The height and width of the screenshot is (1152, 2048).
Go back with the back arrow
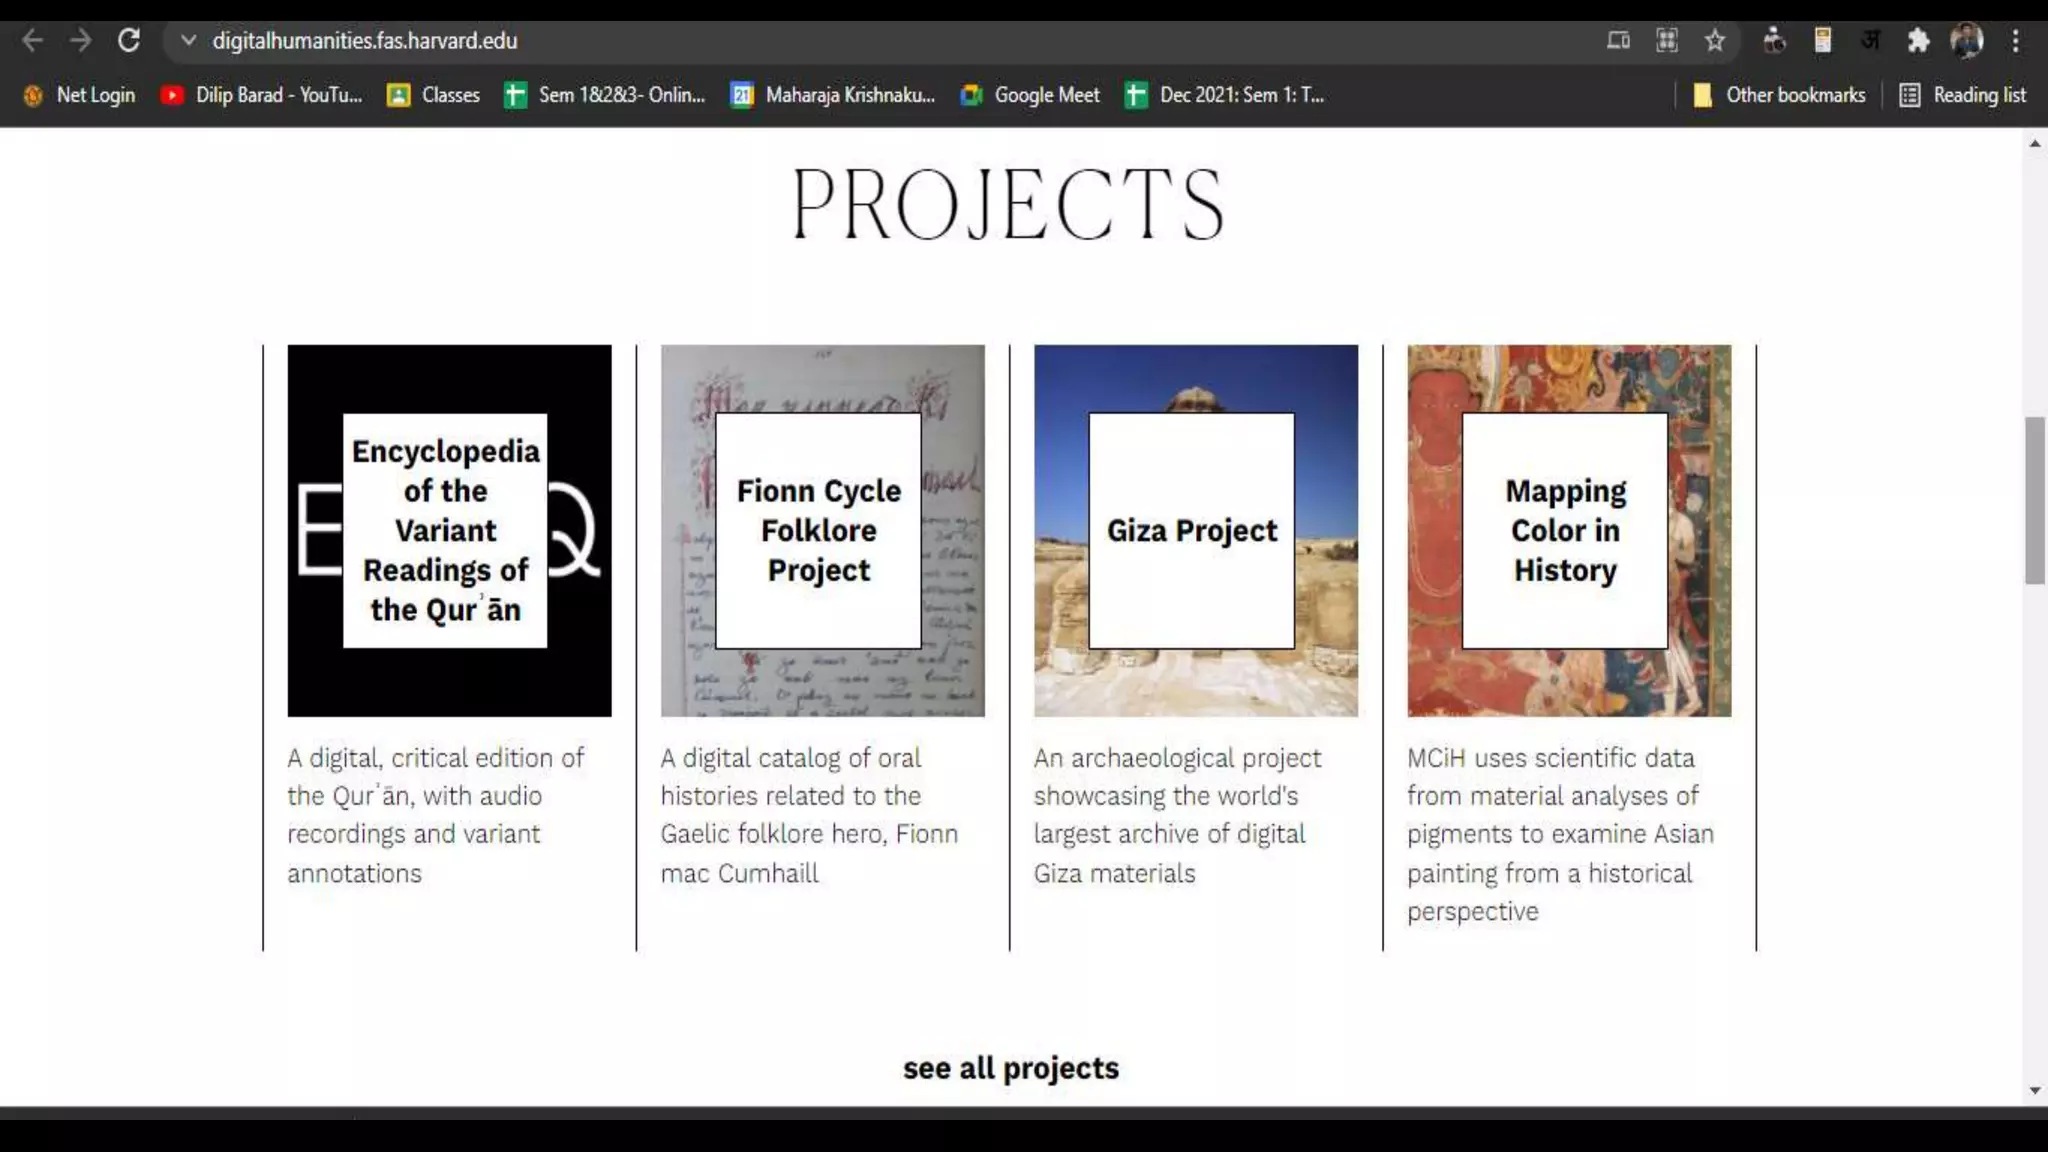coord(32,41)
